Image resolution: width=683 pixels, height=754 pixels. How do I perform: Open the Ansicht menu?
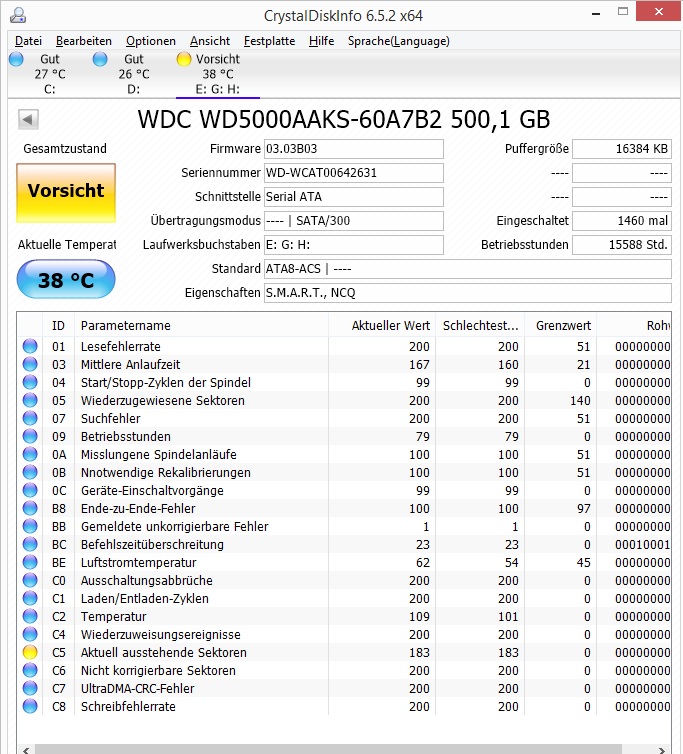[210, 41]
